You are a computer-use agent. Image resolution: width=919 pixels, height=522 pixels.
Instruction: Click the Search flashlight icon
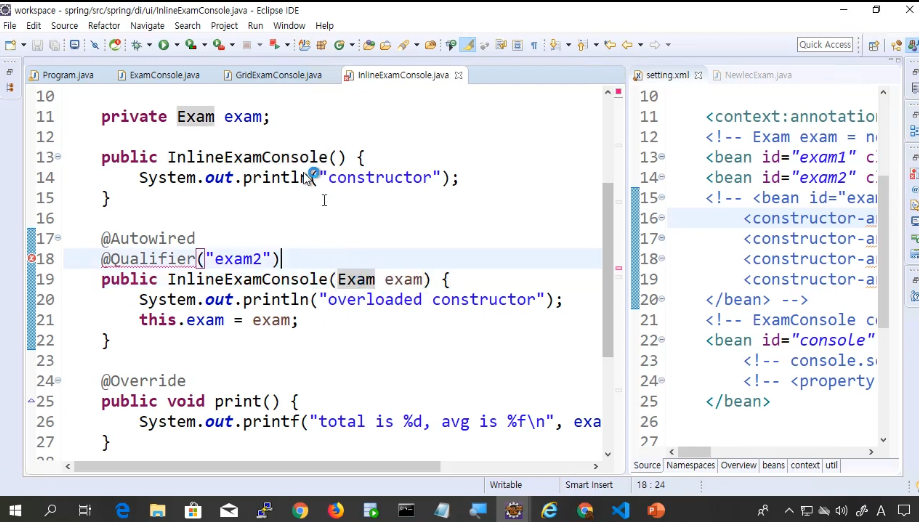(403, 45)
